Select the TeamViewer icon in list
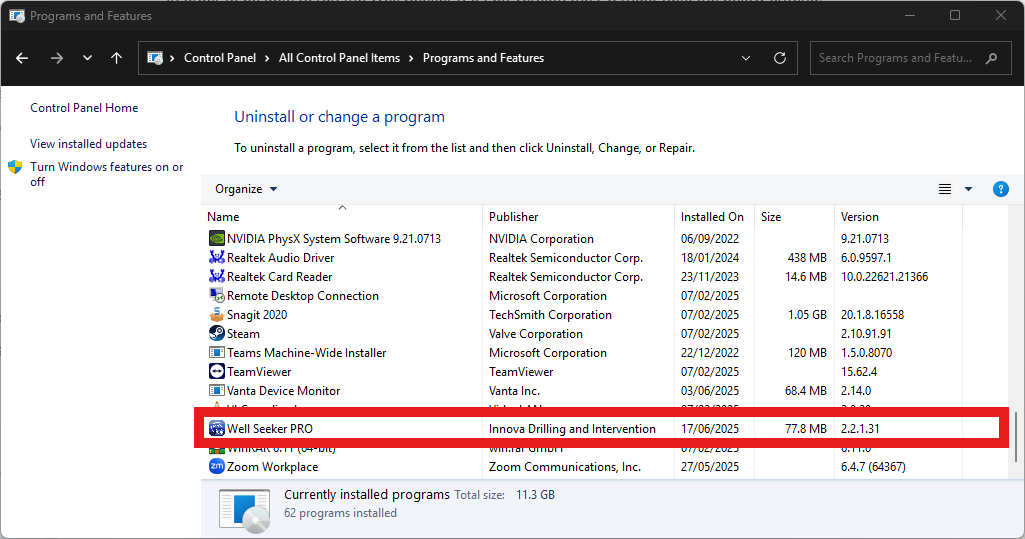 point(216,371)
